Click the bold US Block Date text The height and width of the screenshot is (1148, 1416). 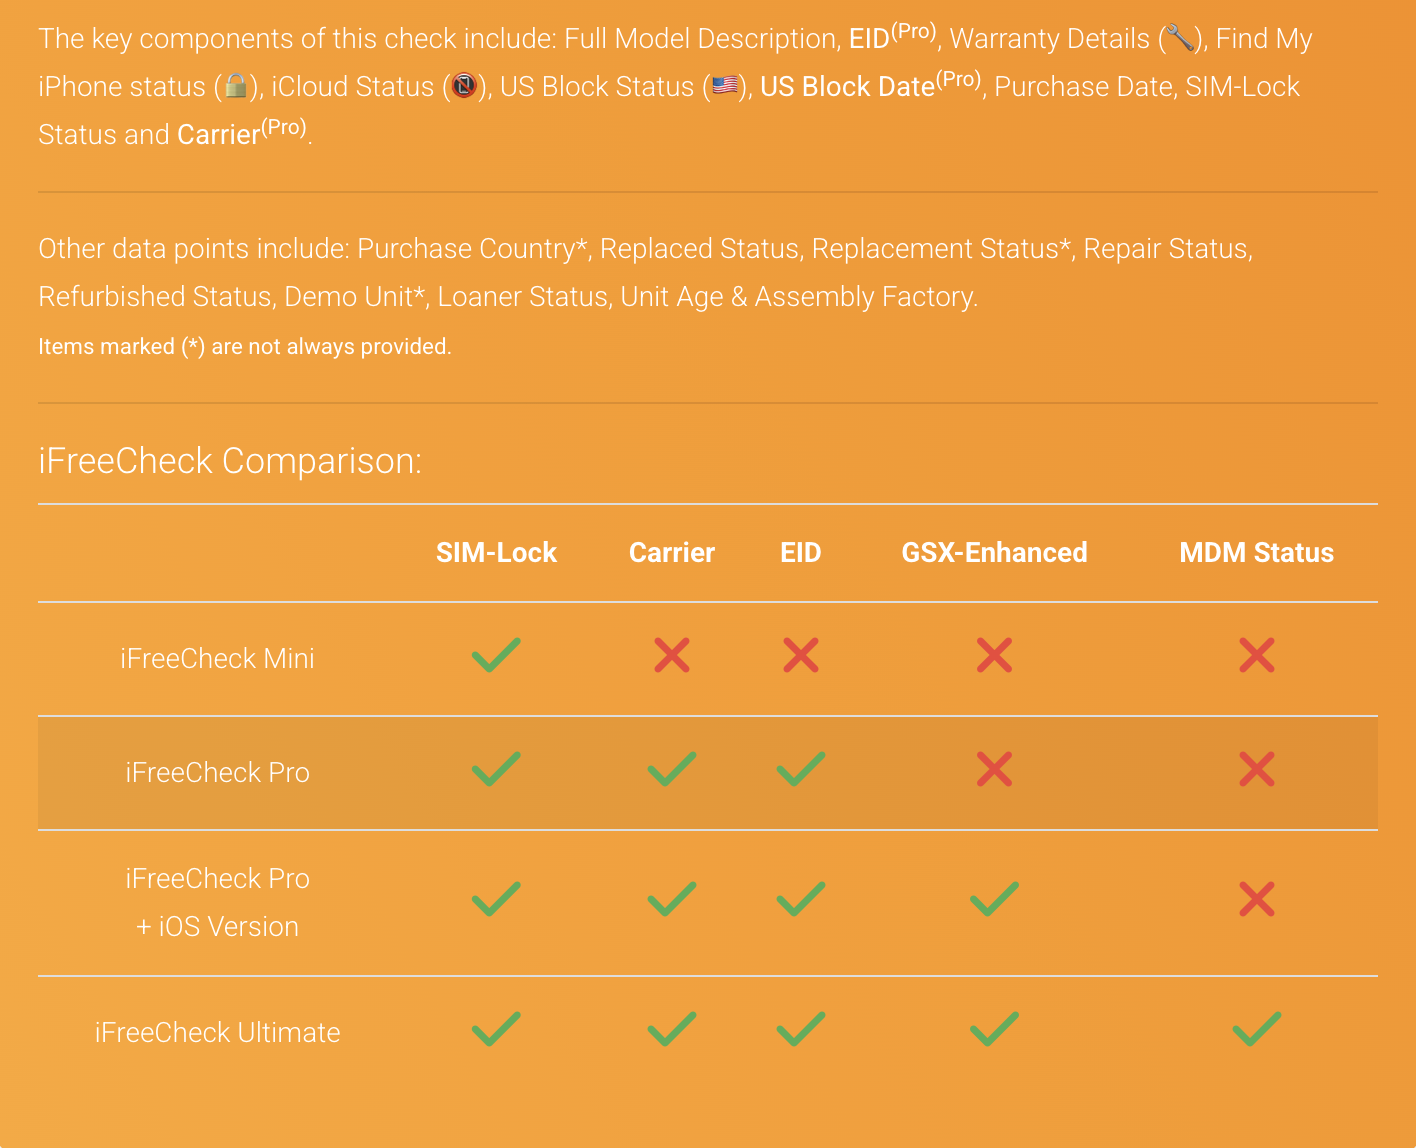(847, 87)
